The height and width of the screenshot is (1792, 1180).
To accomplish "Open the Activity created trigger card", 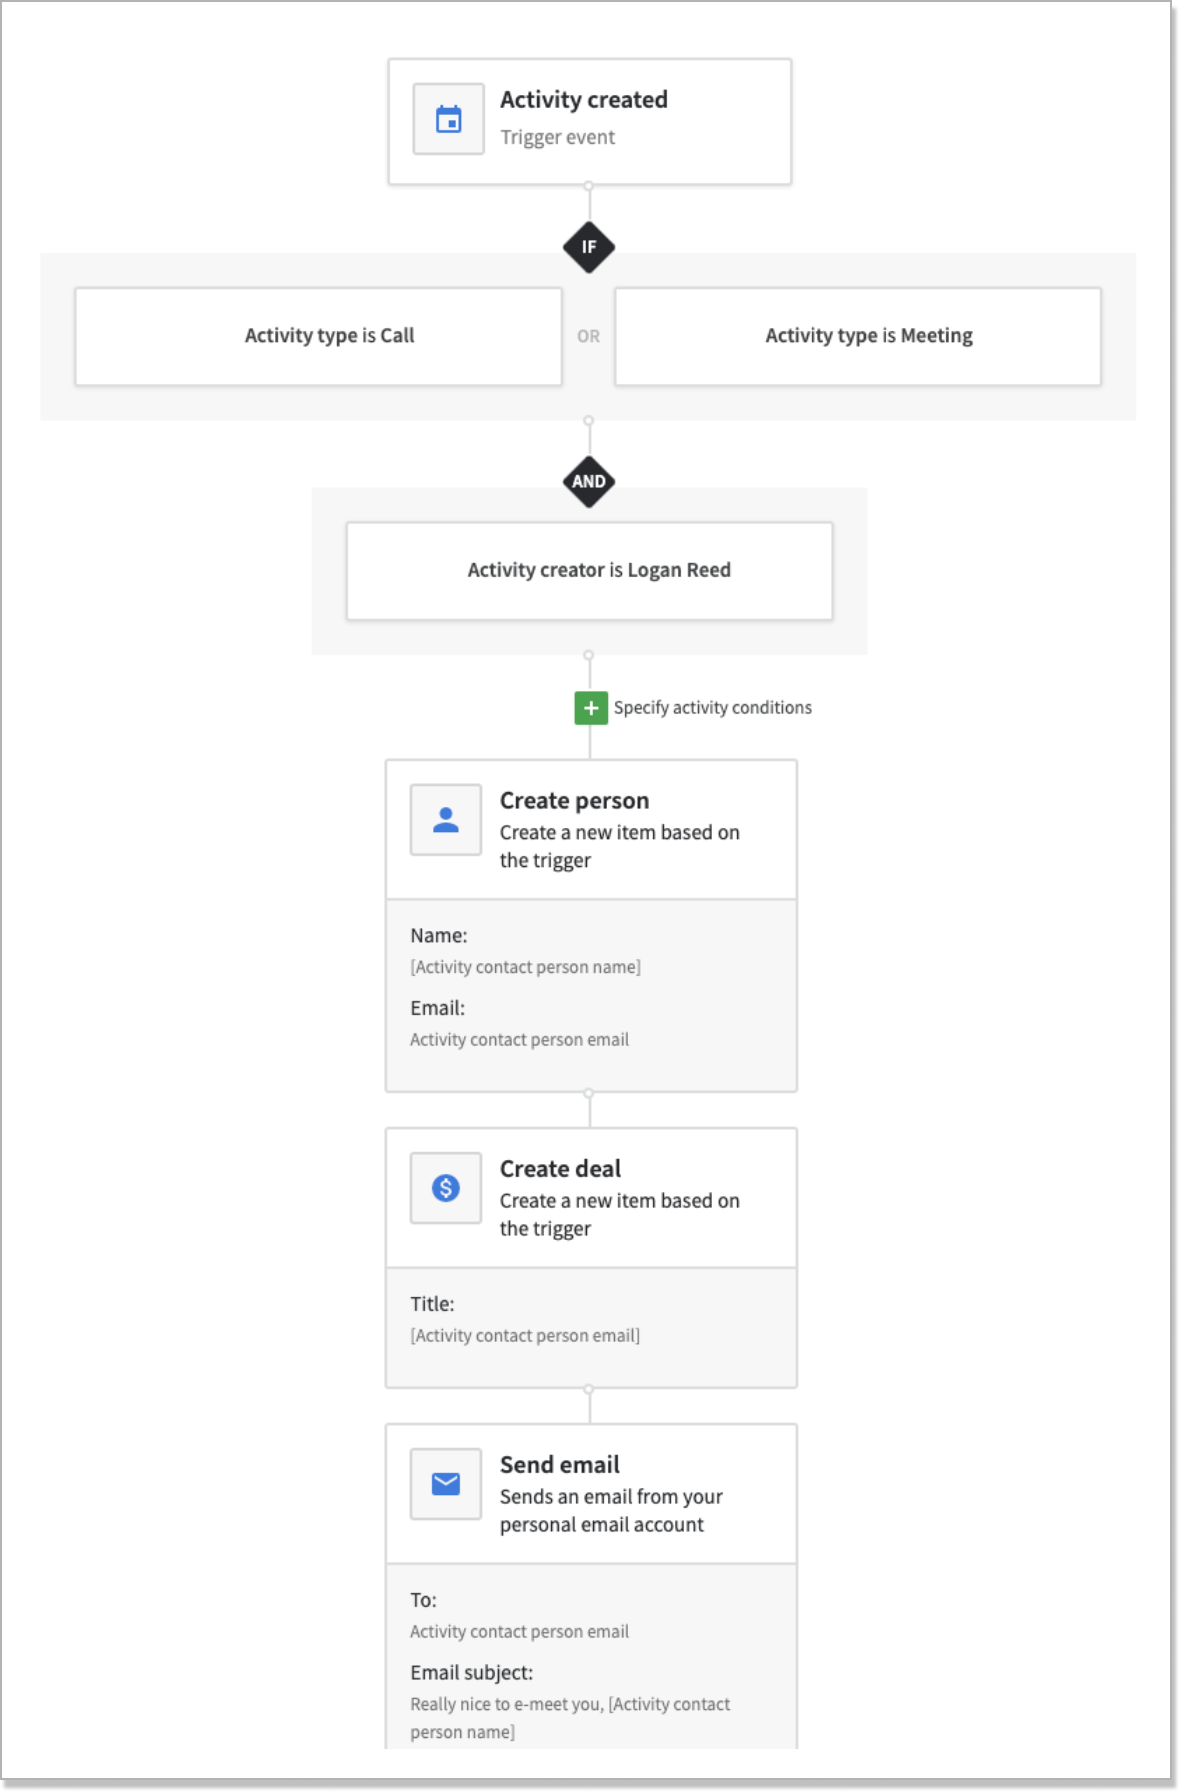I will (x=590, y=121).
